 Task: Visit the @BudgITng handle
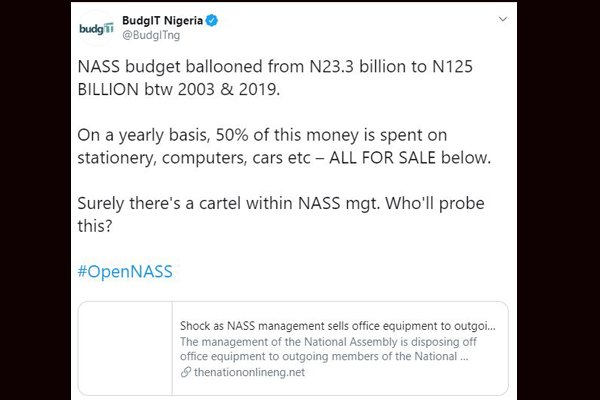coord(151,35)
